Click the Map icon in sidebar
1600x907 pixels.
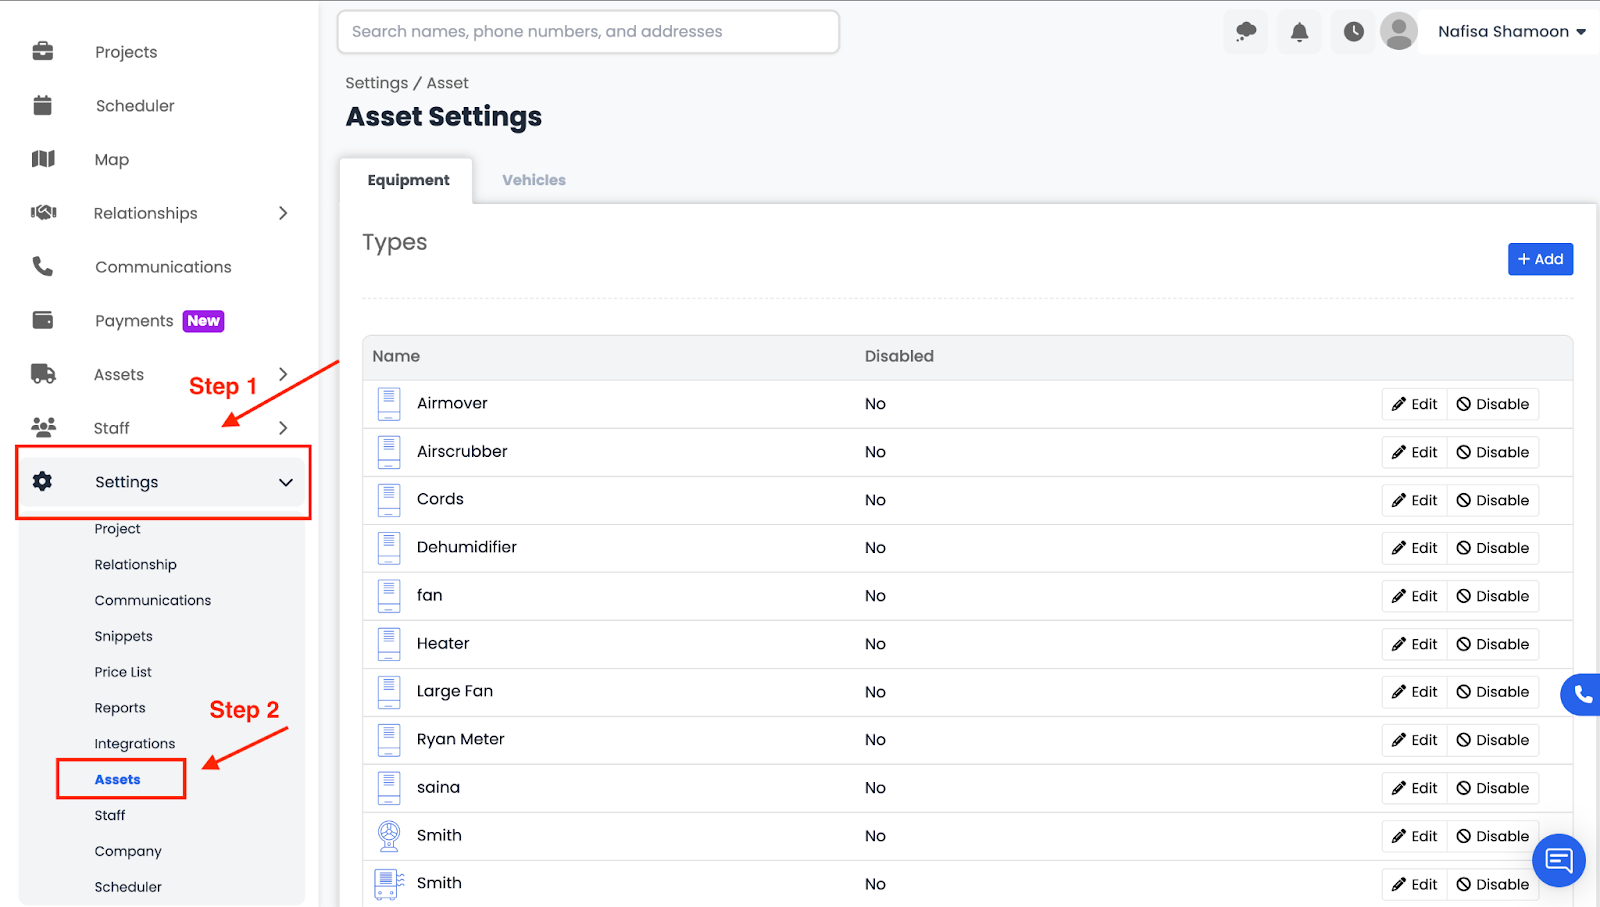pos(43,159)
